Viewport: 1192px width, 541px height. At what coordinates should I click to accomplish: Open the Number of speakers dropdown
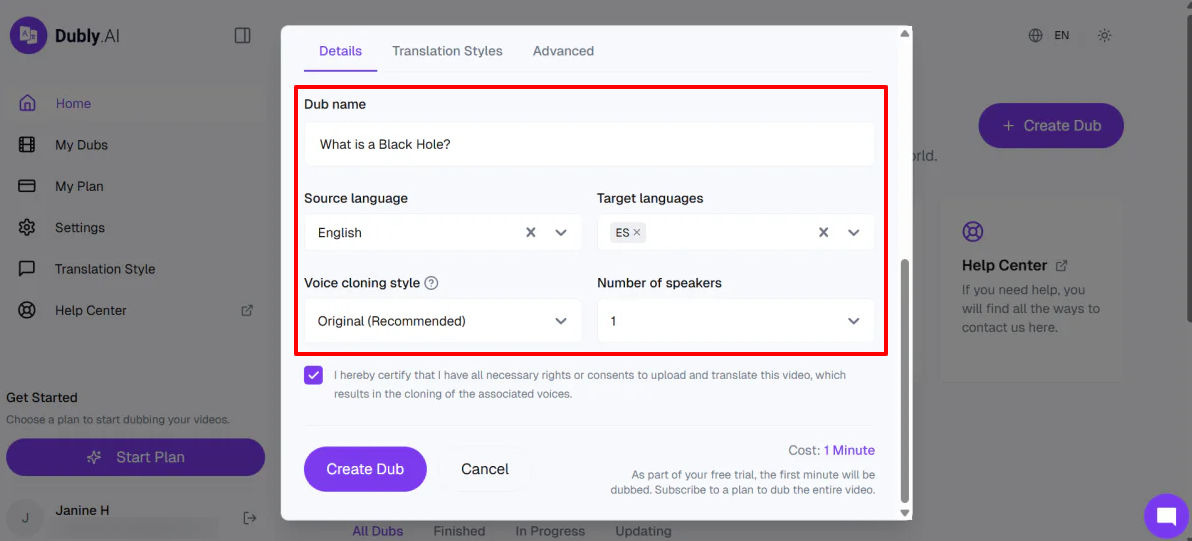click(736, 321)
